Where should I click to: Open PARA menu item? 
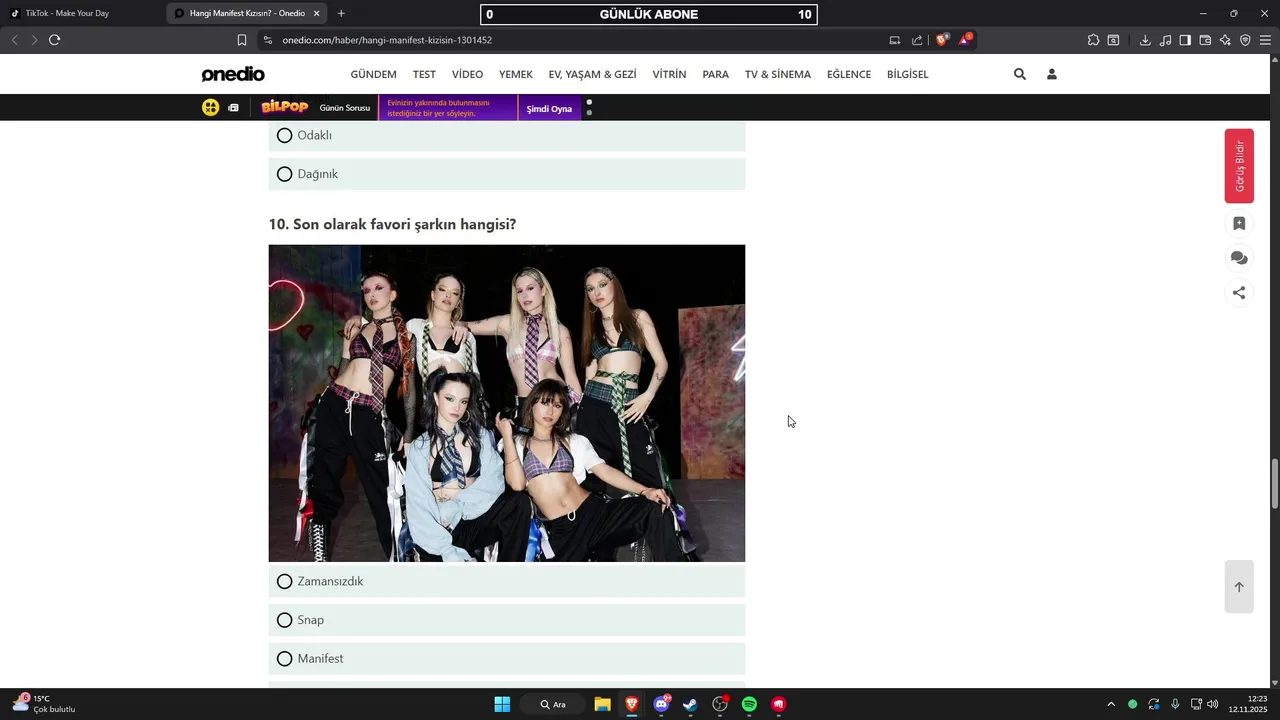coord(715,74)
